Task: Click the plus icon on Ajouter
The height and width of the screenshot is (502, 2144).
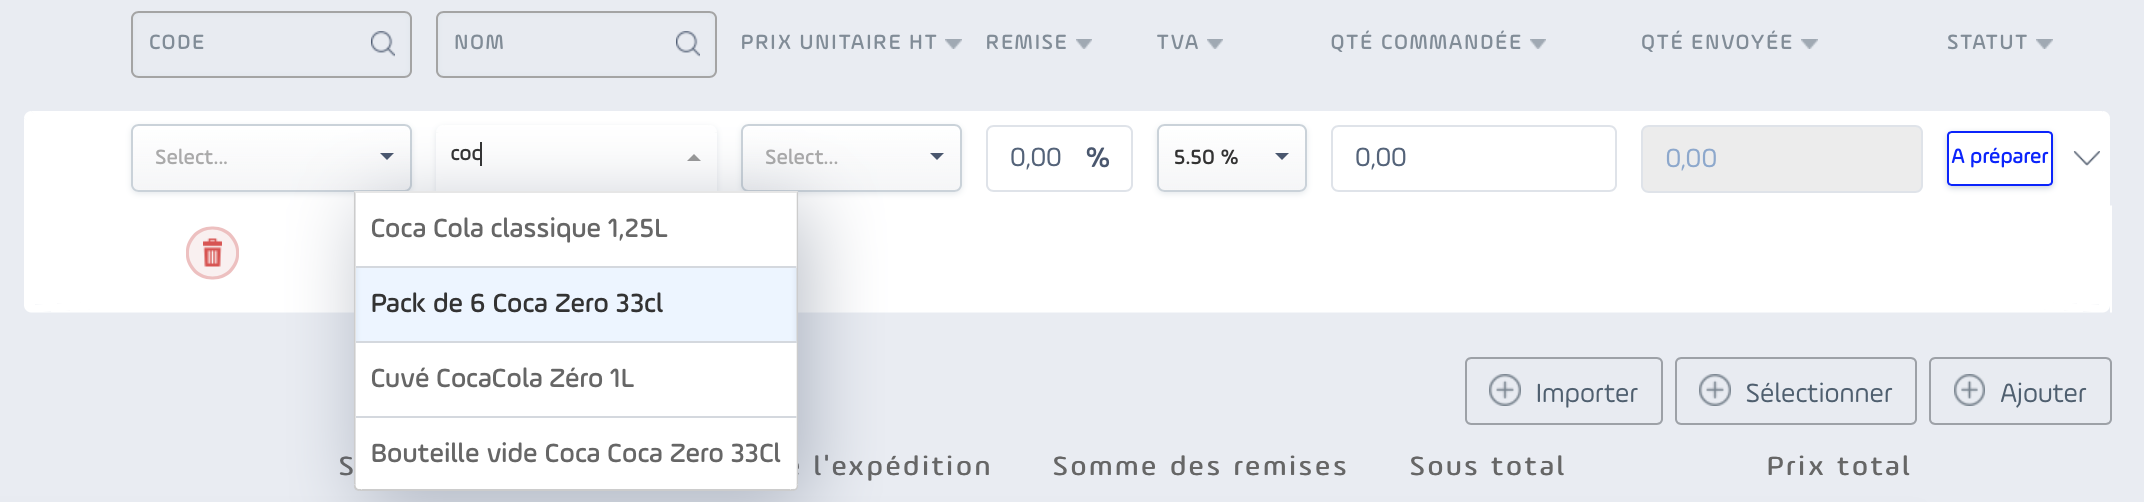Action: [x=1969, y=390]
